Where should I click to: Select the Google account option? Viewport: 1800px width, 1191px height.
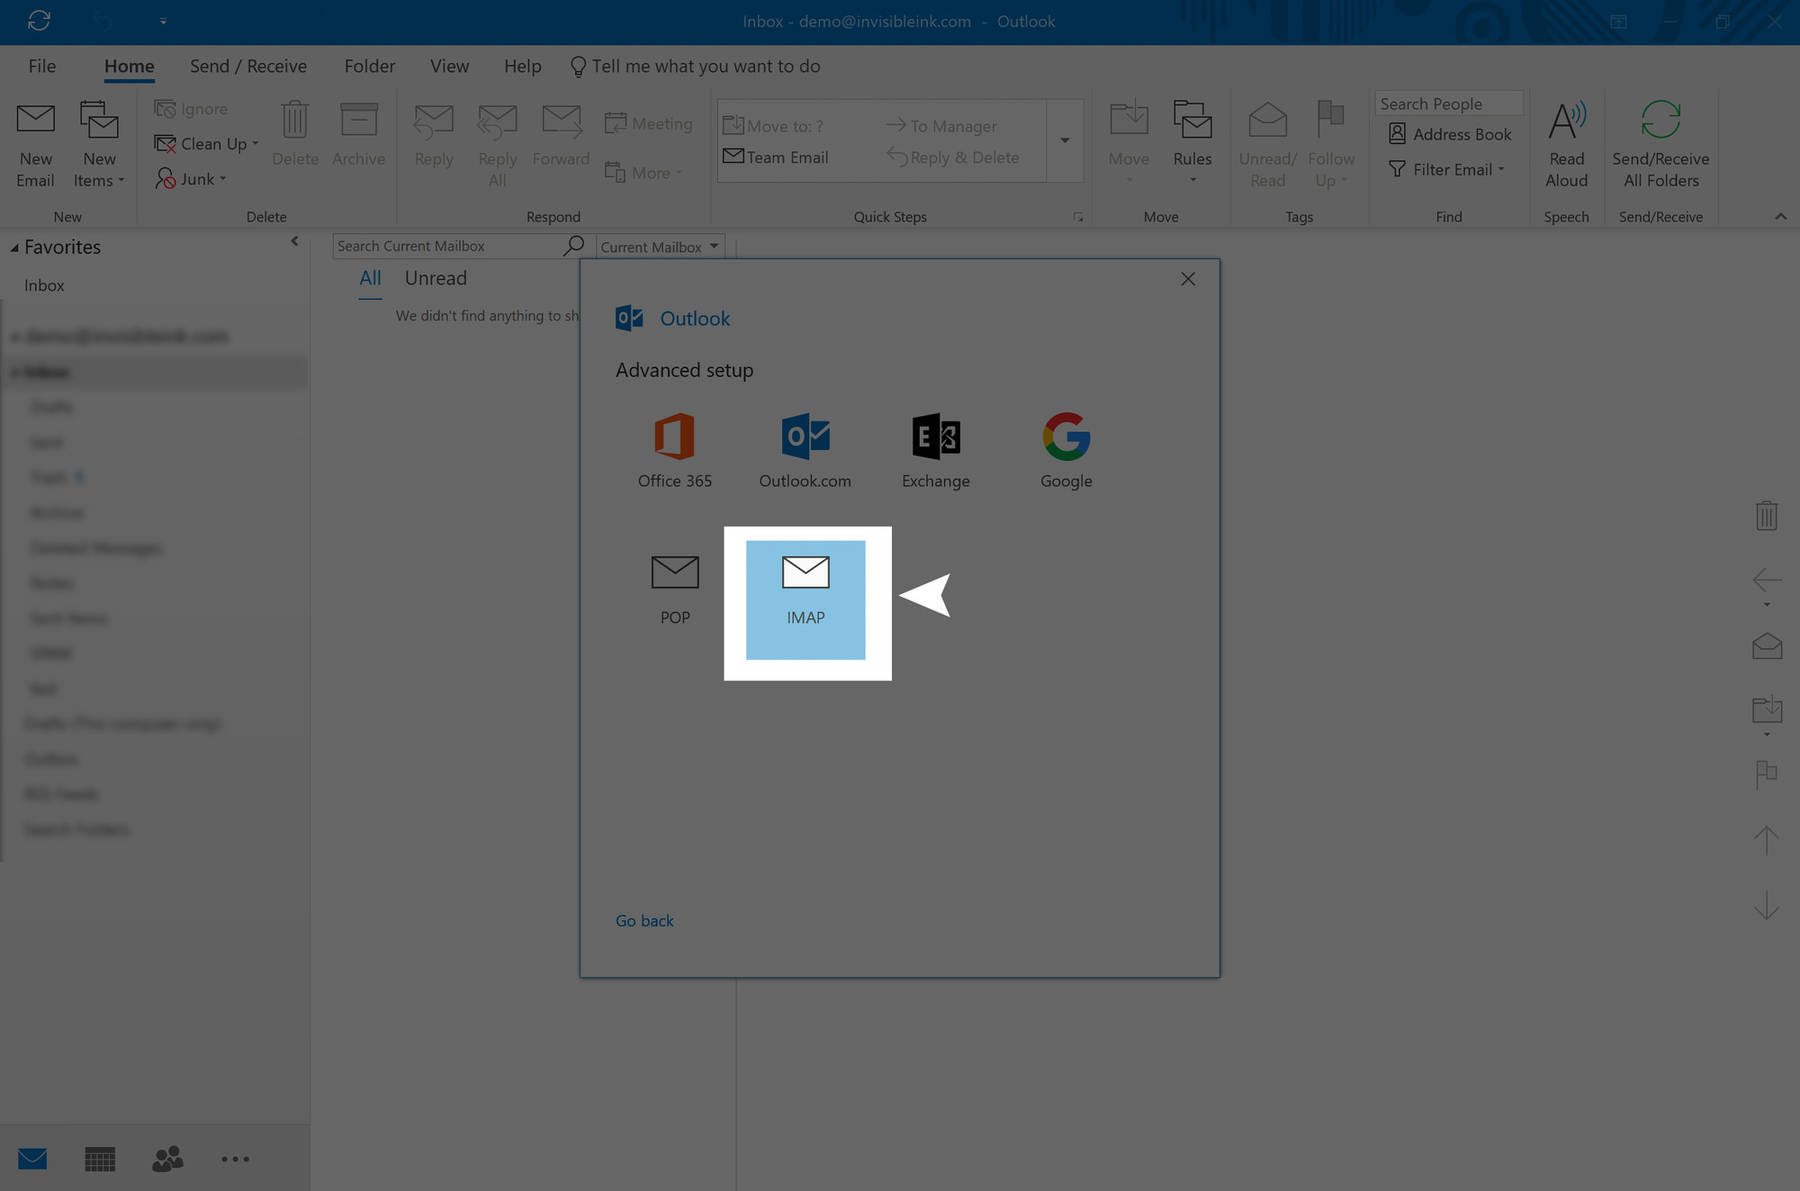point(1066,451)
